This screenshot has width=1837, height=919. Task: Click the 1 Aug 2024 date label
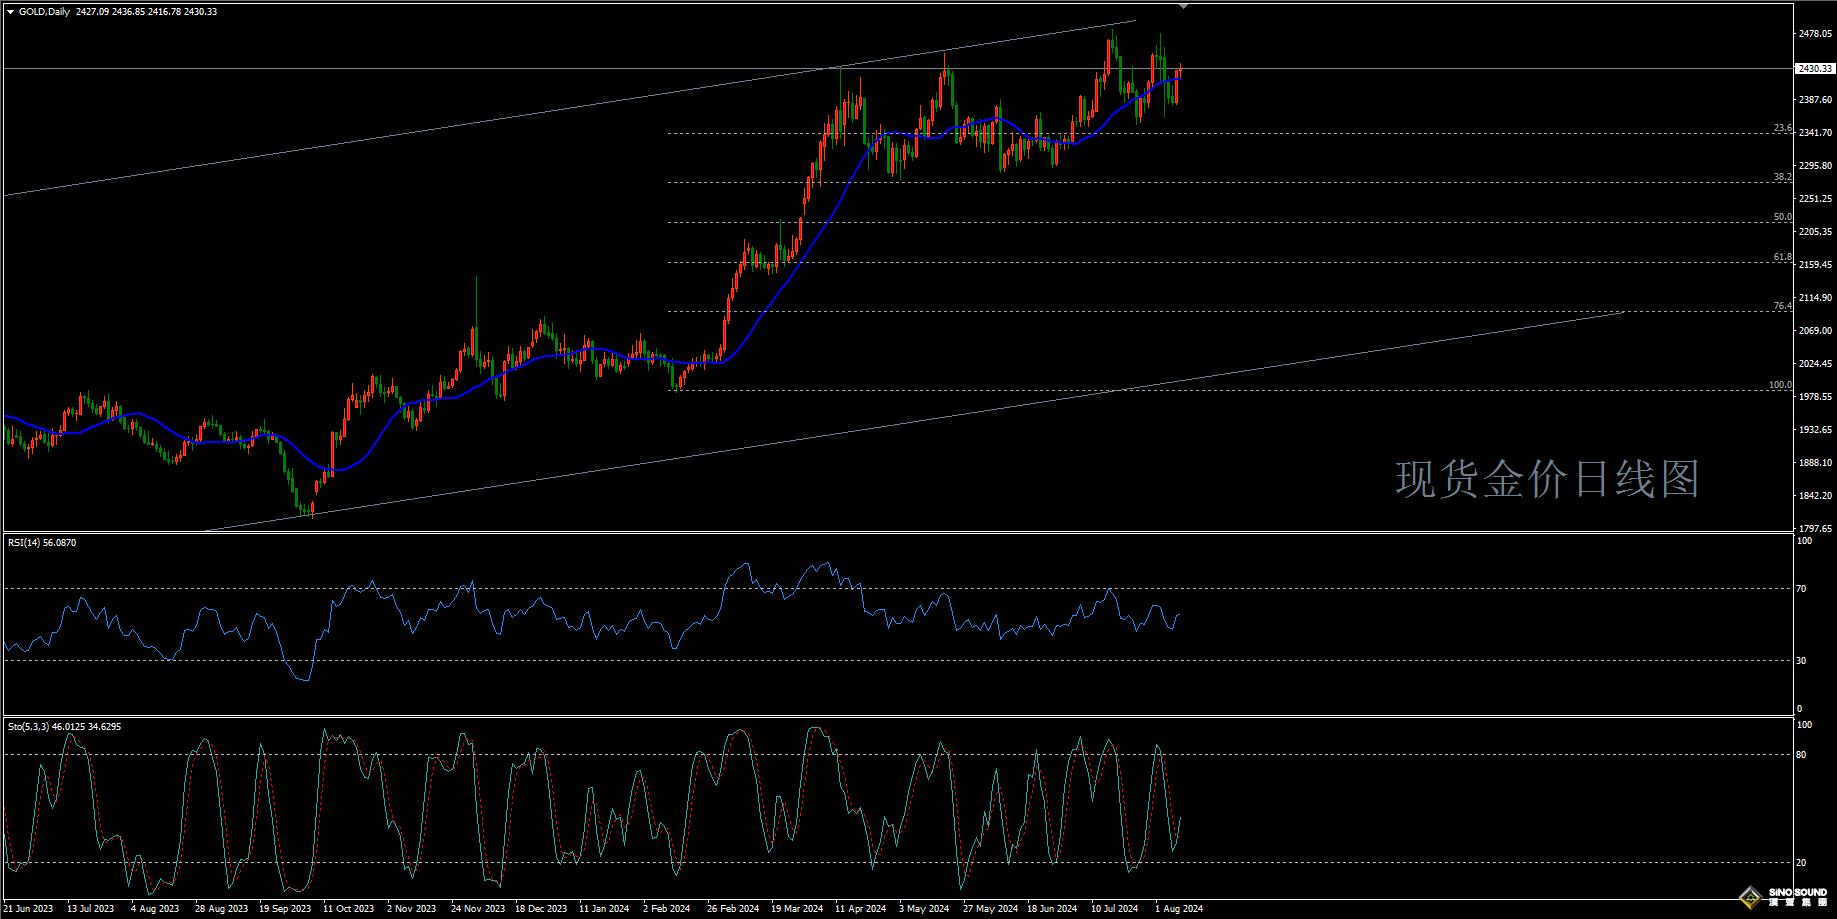tap(1179, 909)
